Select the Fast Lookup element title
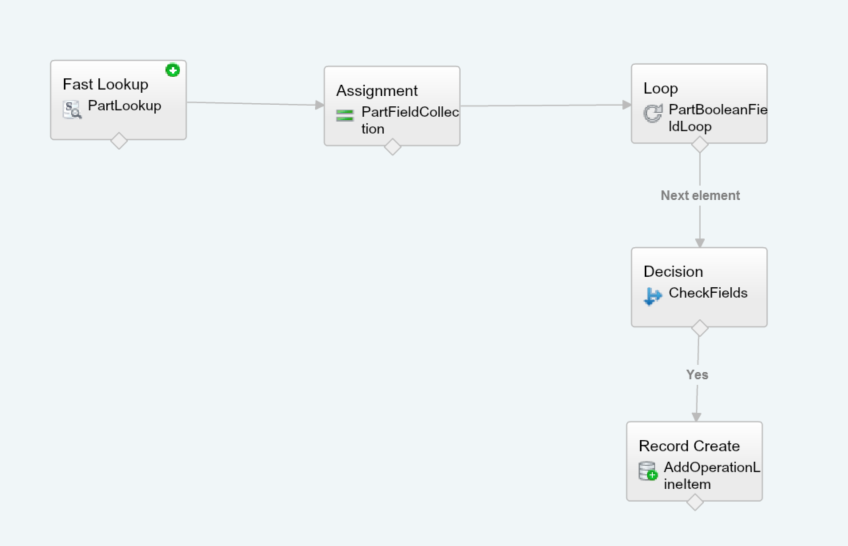The image size is (848, 546). [x=105, y=85]
